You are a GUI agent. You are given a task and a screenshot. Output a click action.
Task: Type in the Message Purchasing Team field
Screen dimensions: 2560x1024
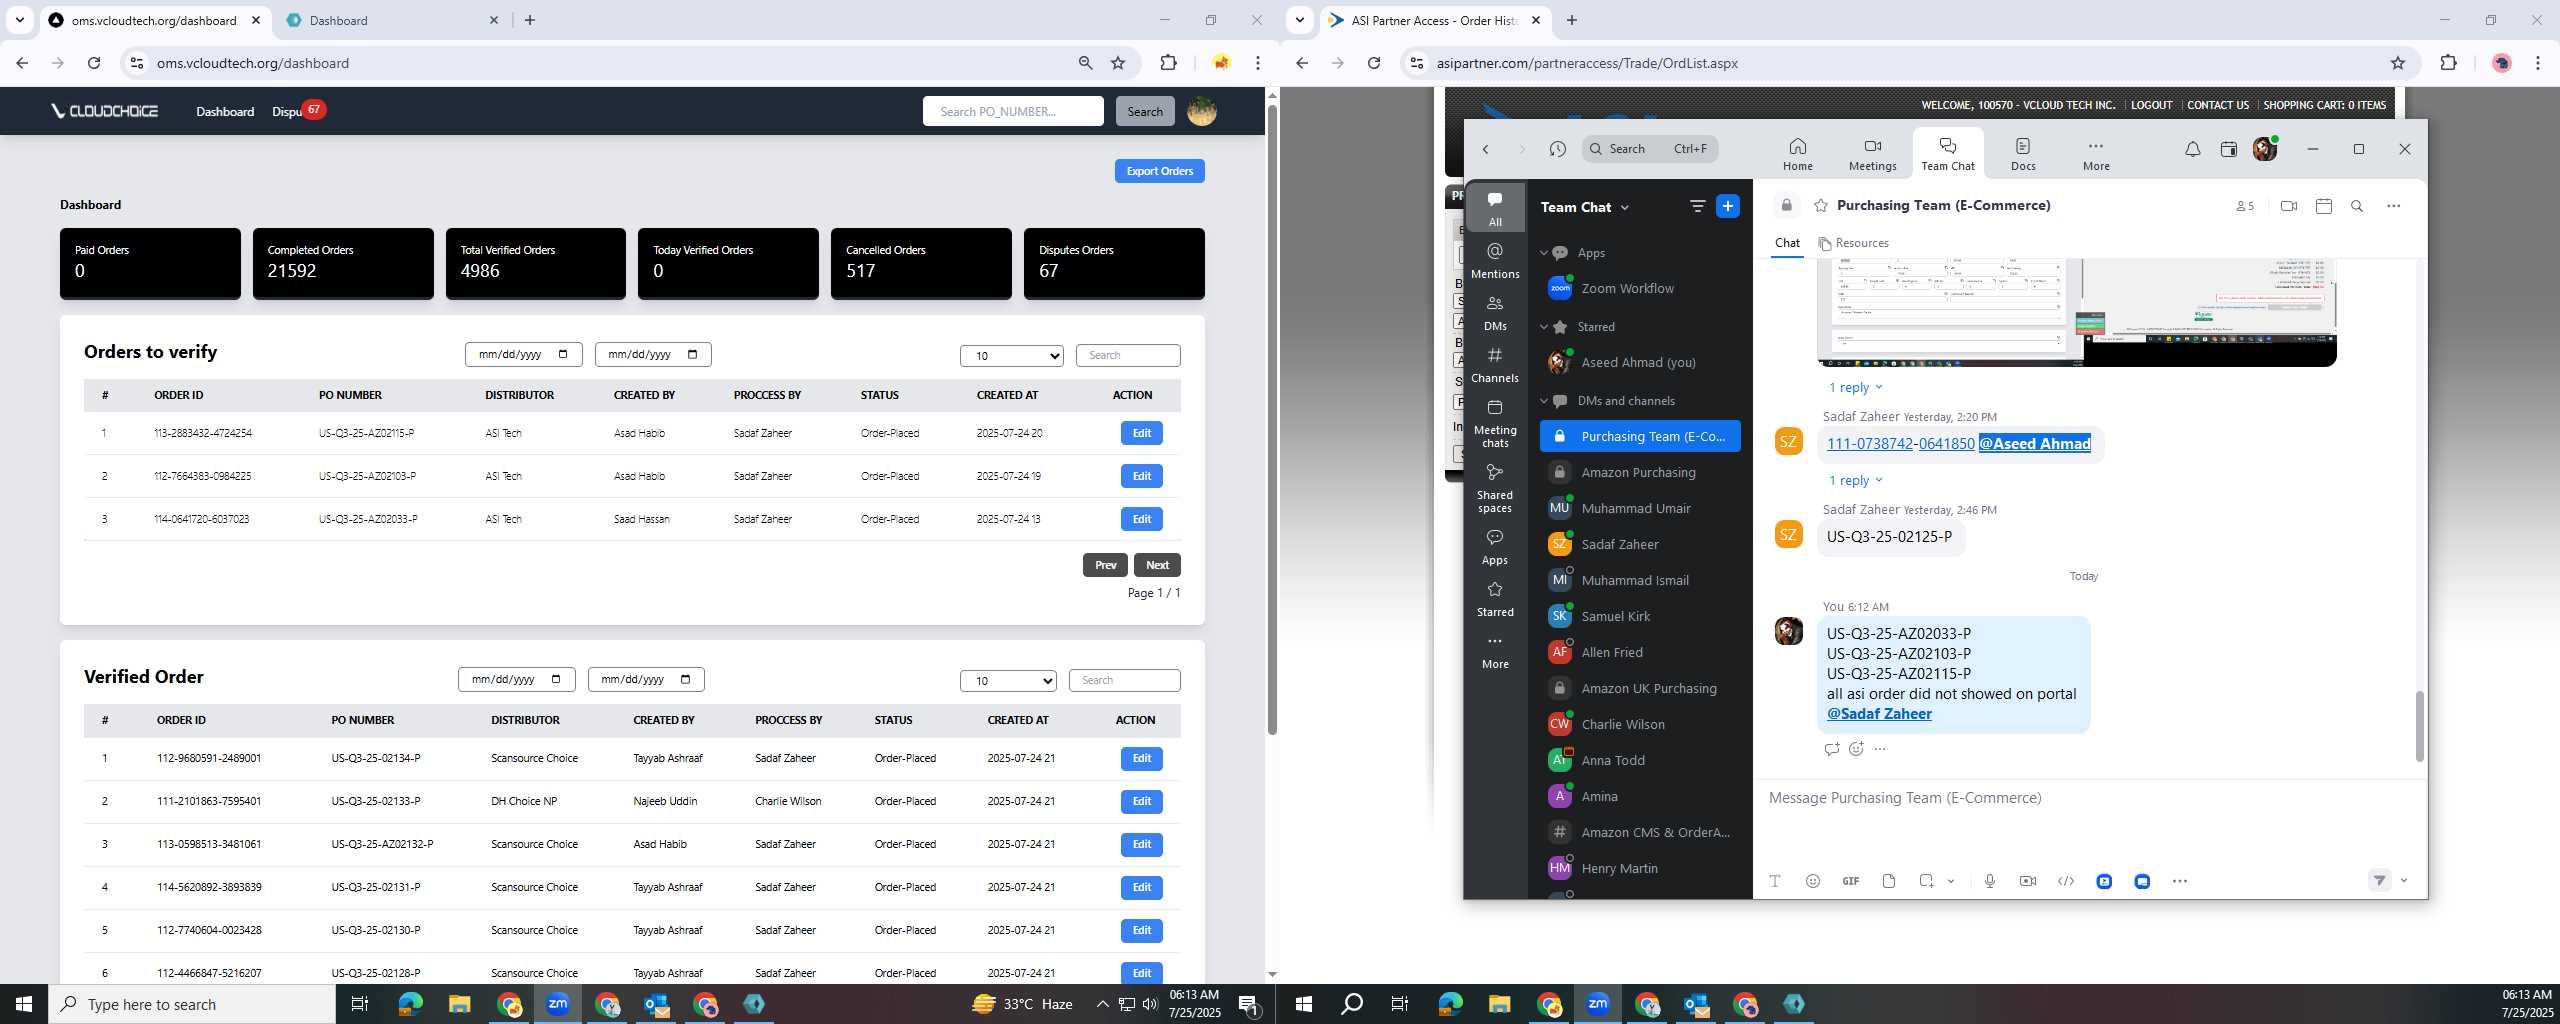(2090, 798)
